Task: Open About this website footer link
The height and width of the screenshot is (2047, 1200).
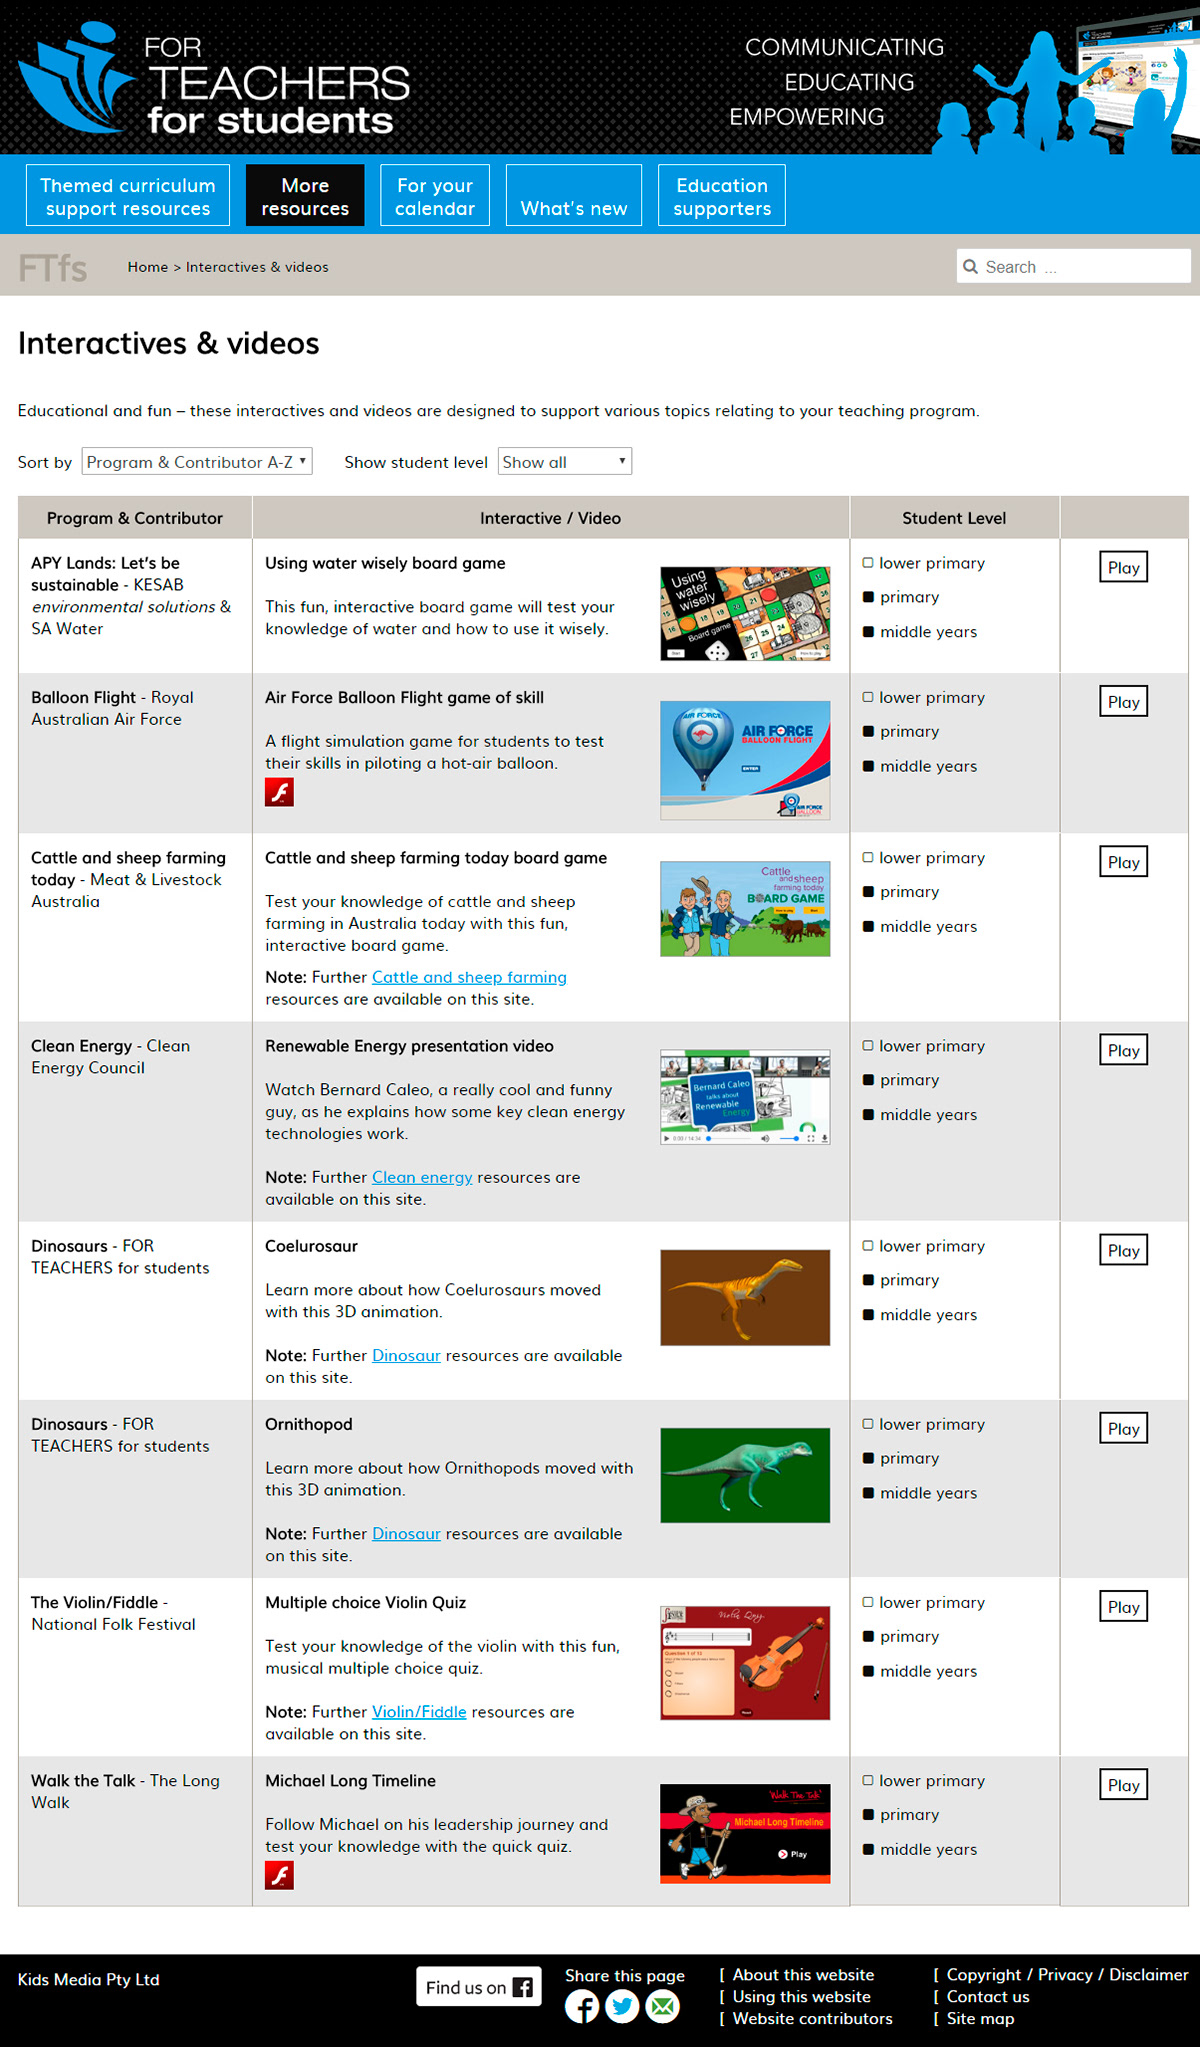Action: [803, 1975]
